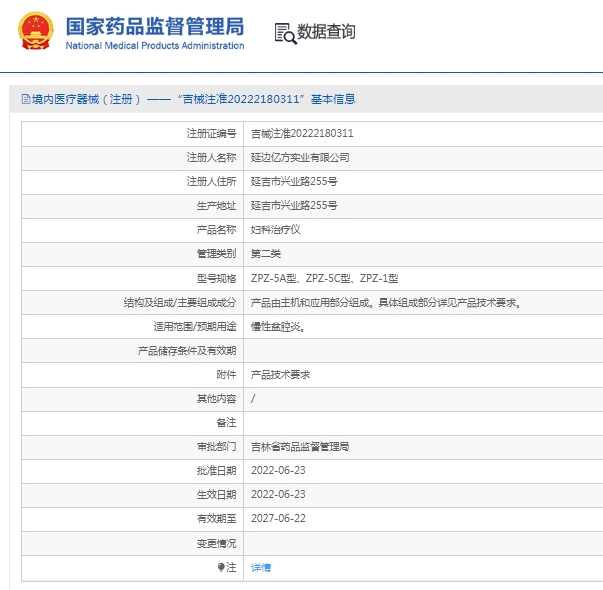Click the 注册证编号 label
The width and height of the screenshot is (603, 590).
(212, 133)
